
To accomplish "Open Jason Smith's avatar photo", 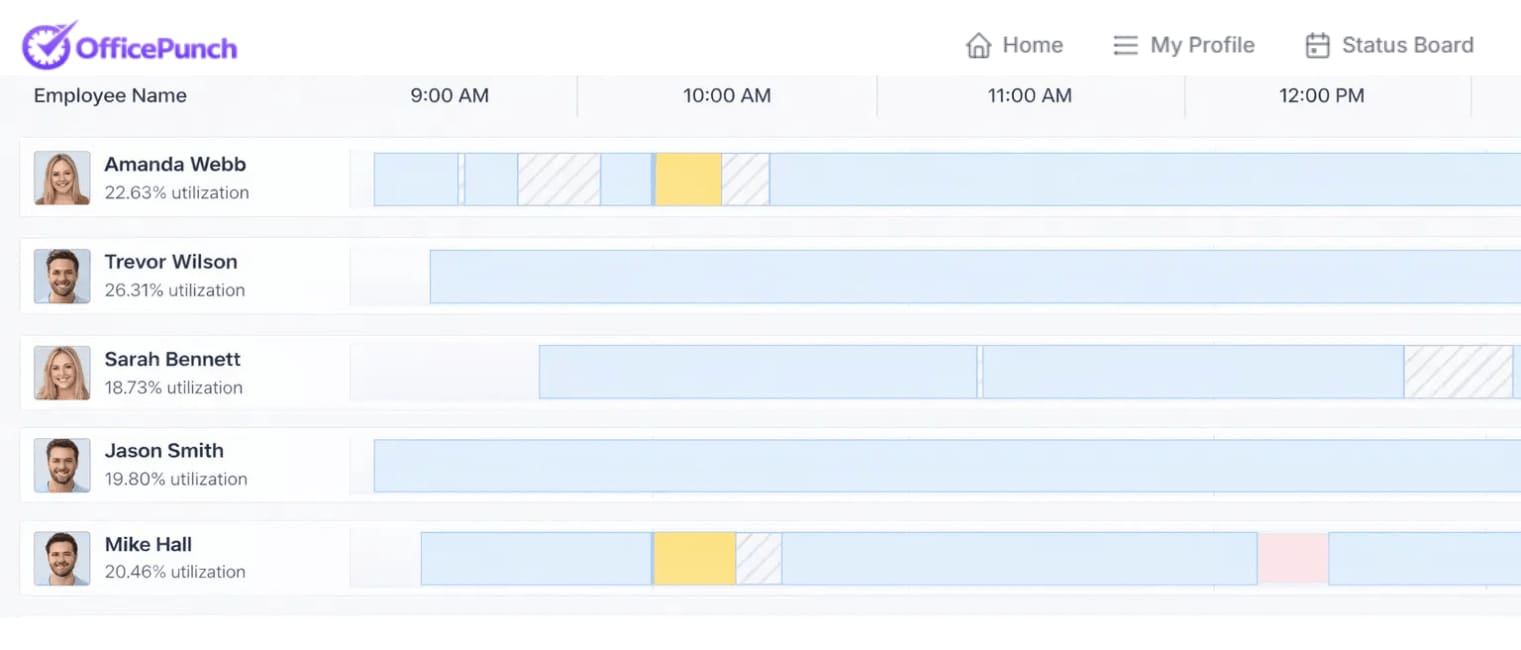I will (x=62, y=465).
